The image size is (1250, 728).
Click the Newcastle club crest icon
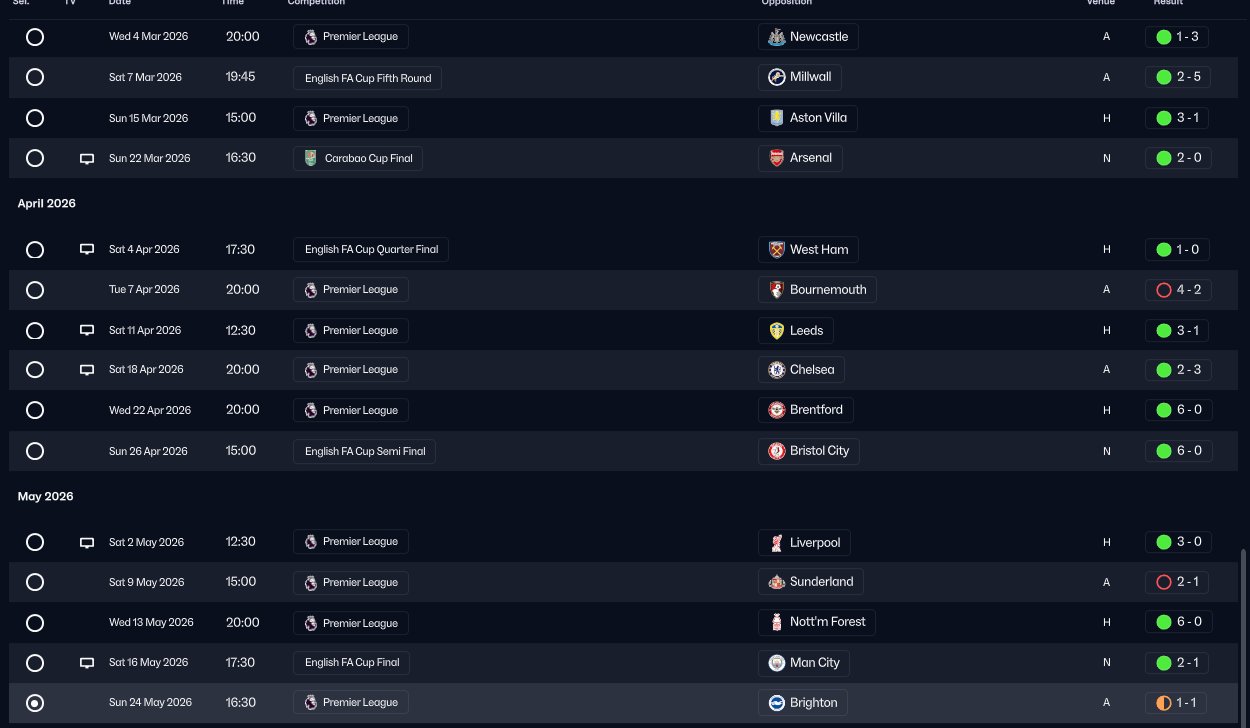pyautogui.click(x=775, y=37)
